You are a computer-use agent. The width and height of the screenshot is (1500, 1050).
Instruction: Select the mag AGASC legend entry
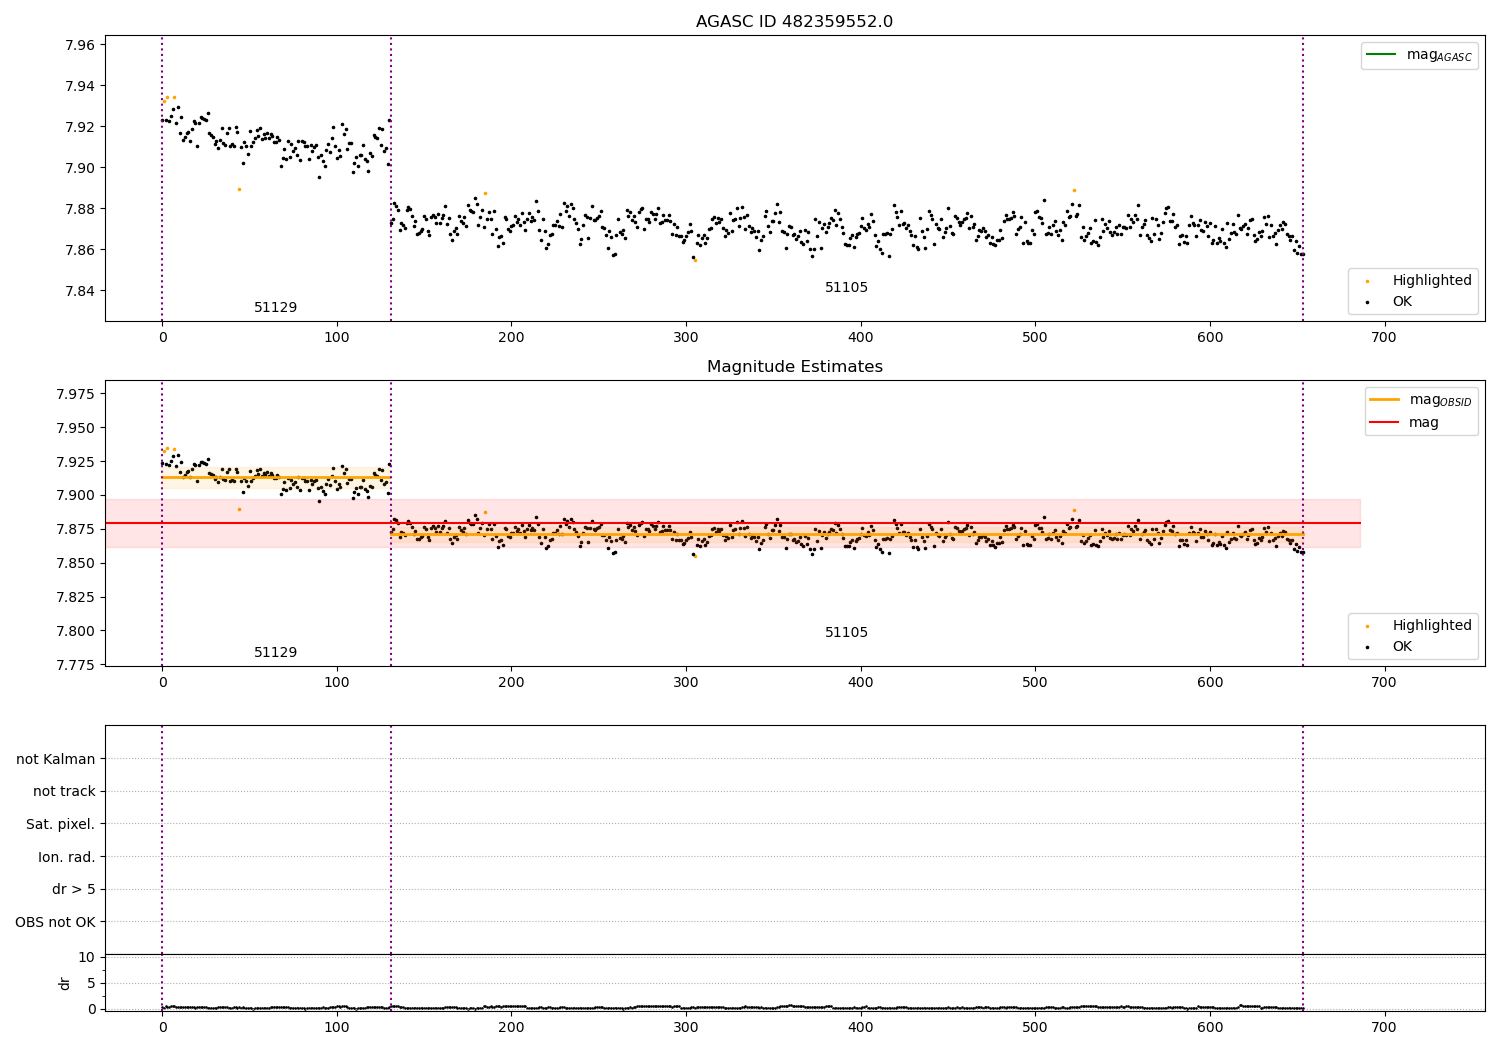[x=1419, y=55]
